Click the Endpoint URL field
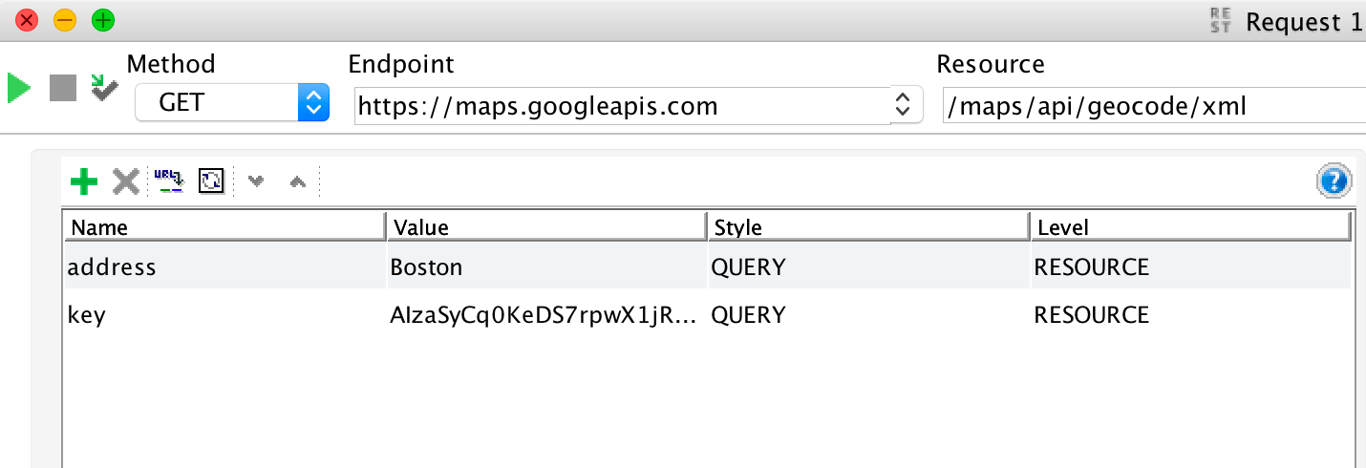The width and height of the screenshot is (1366, 468). point(621,105)
